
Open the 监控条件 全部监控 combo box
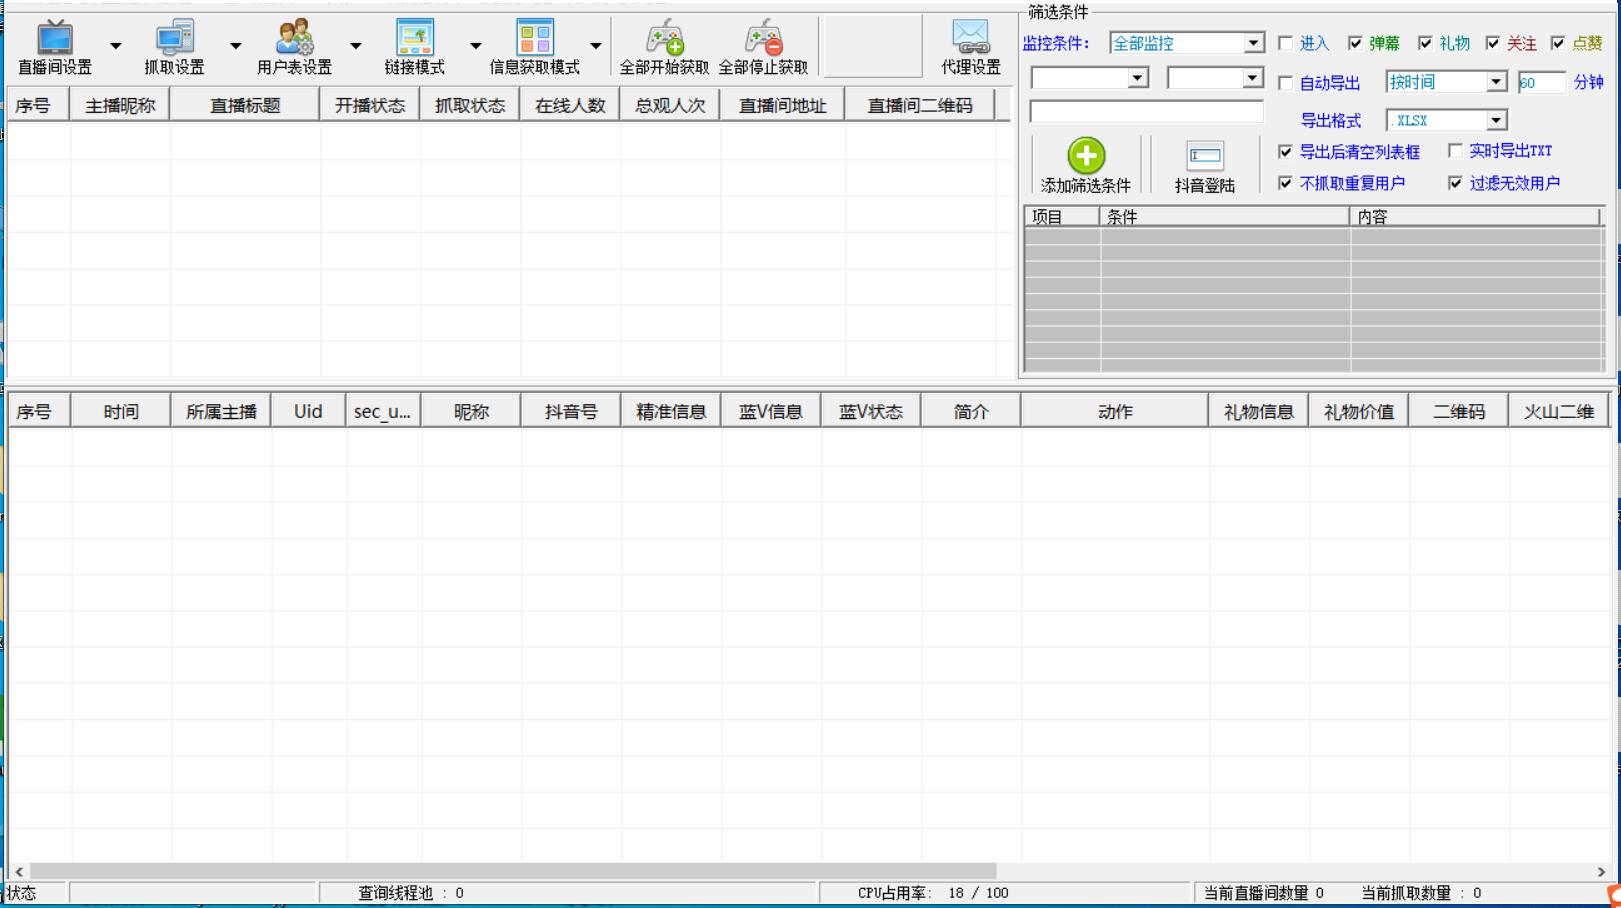(x=1187, y=43)
